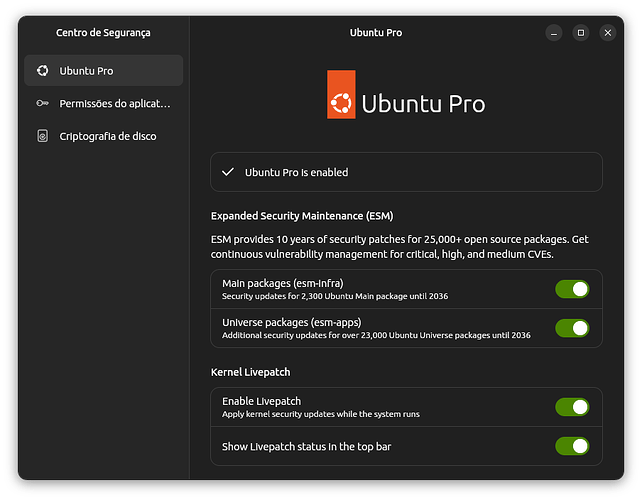Click 'Universe packages (esm-apps)' row label
The width and height of the screenshot is (642, 500).
(x=292, y=322)
